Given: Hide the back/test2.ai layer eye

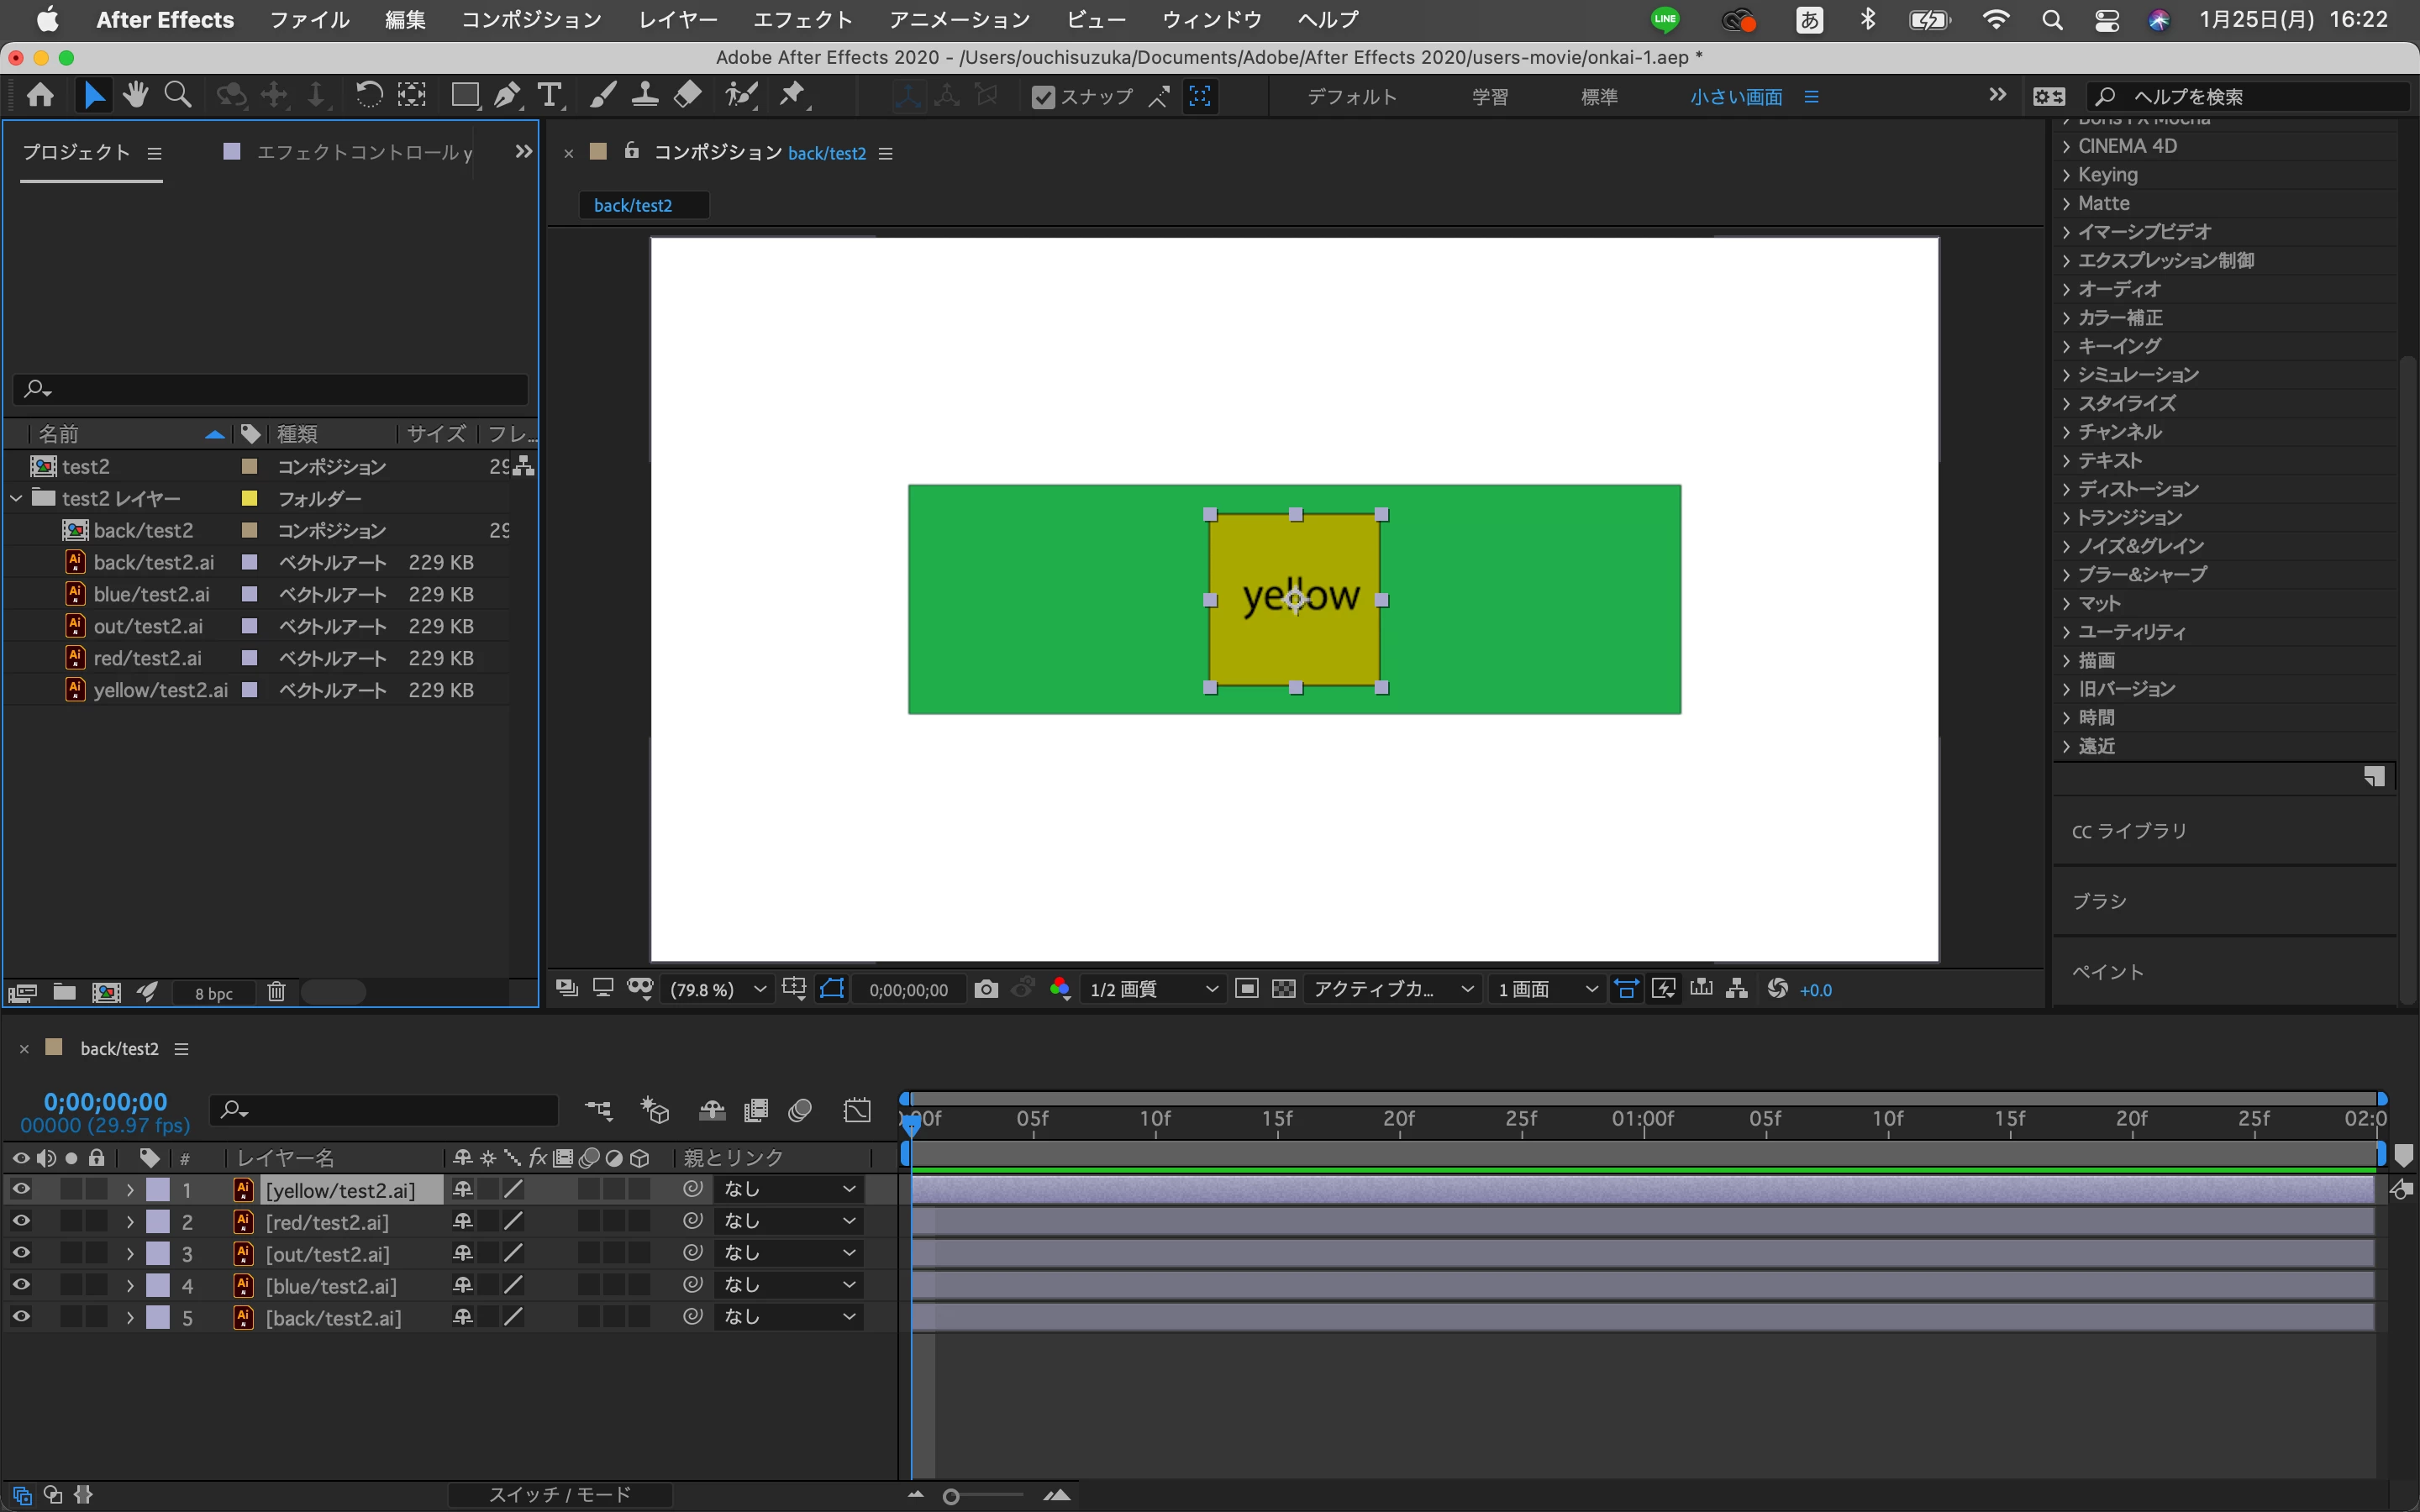Looking at the screenshot, I should pos(20,1317).
